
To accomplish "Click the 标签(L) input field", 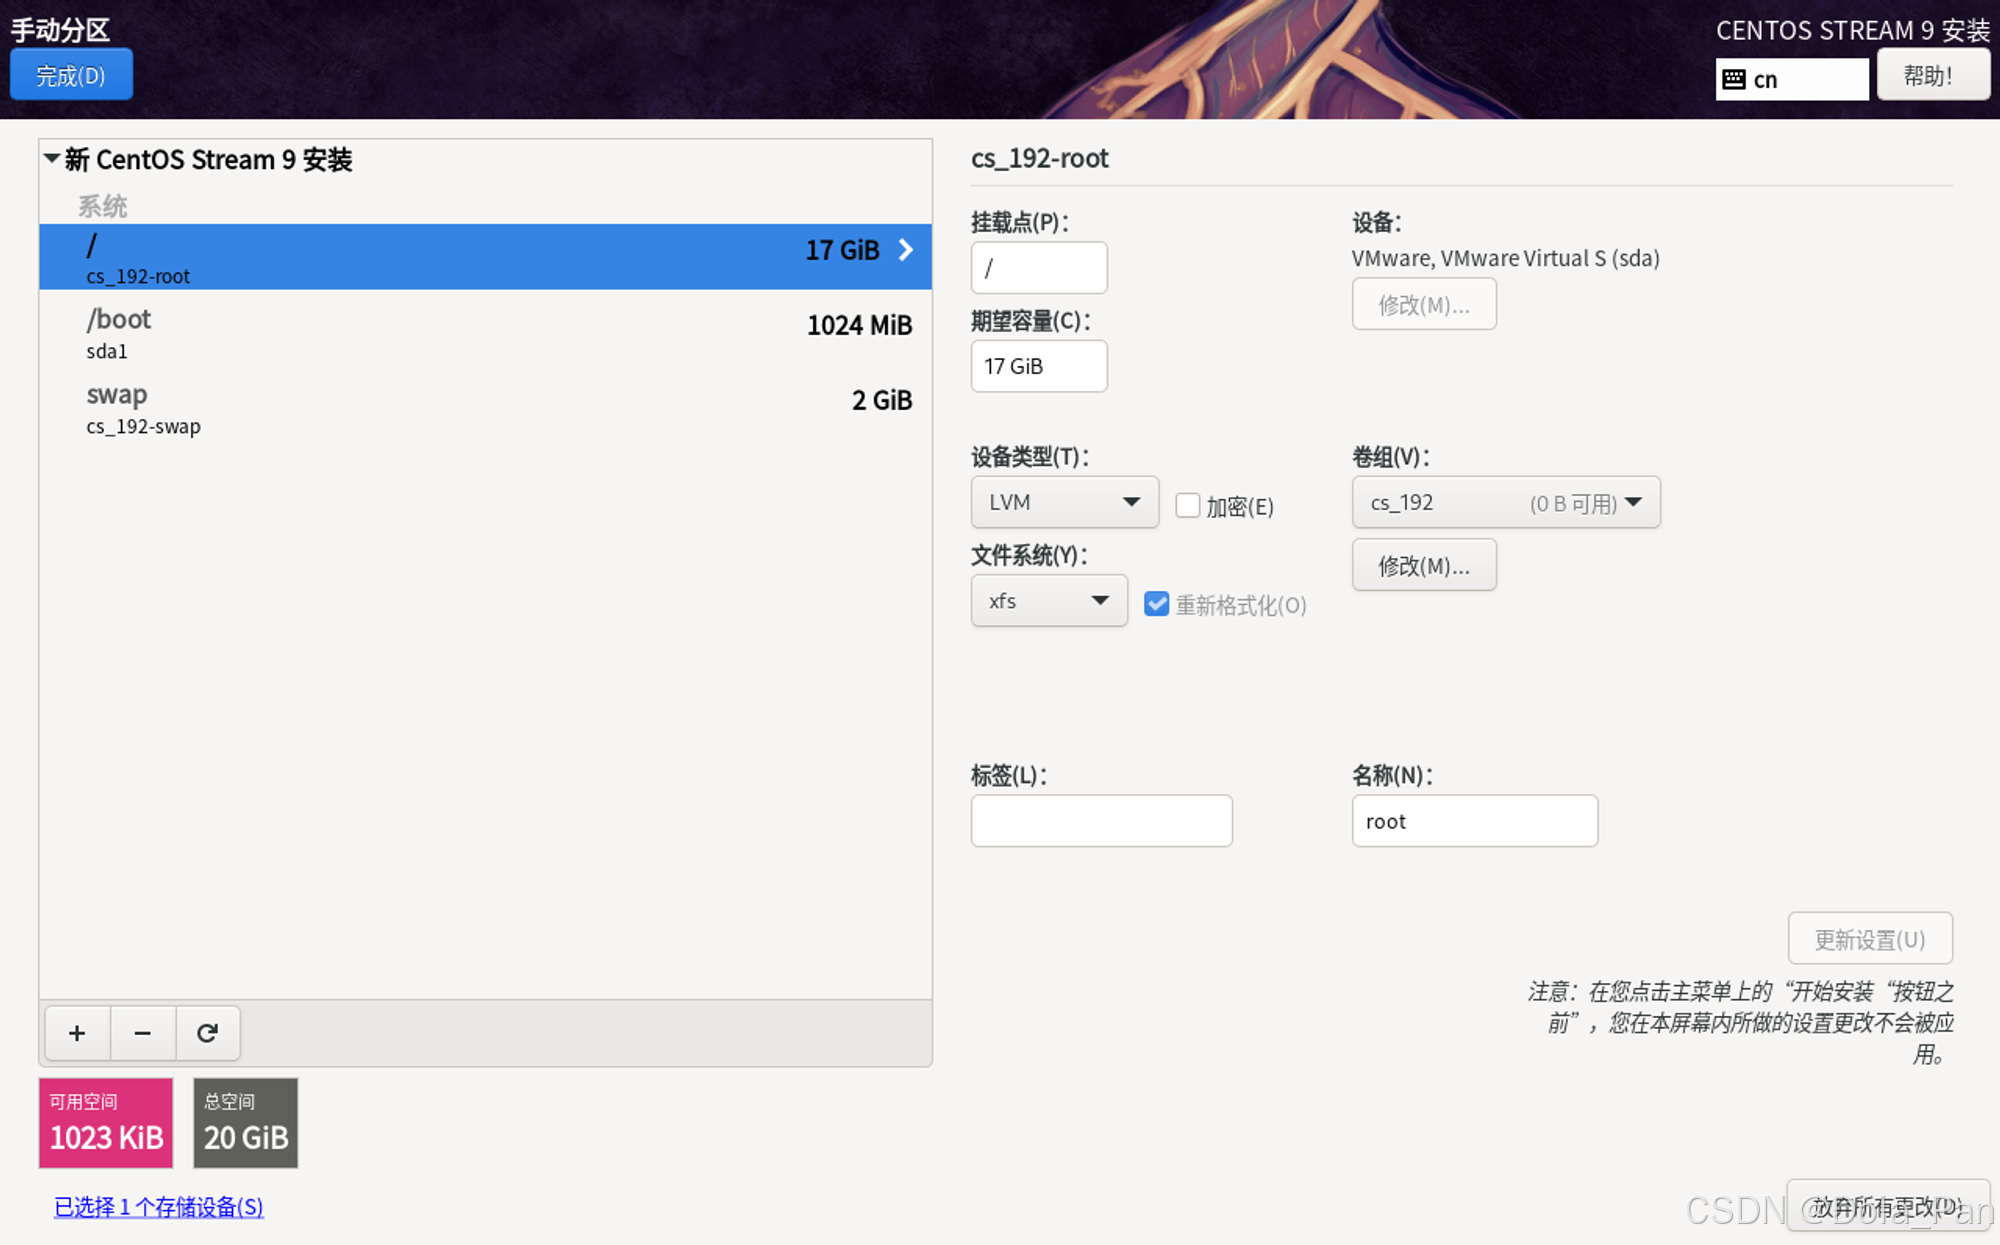I will pos(1102,821).
